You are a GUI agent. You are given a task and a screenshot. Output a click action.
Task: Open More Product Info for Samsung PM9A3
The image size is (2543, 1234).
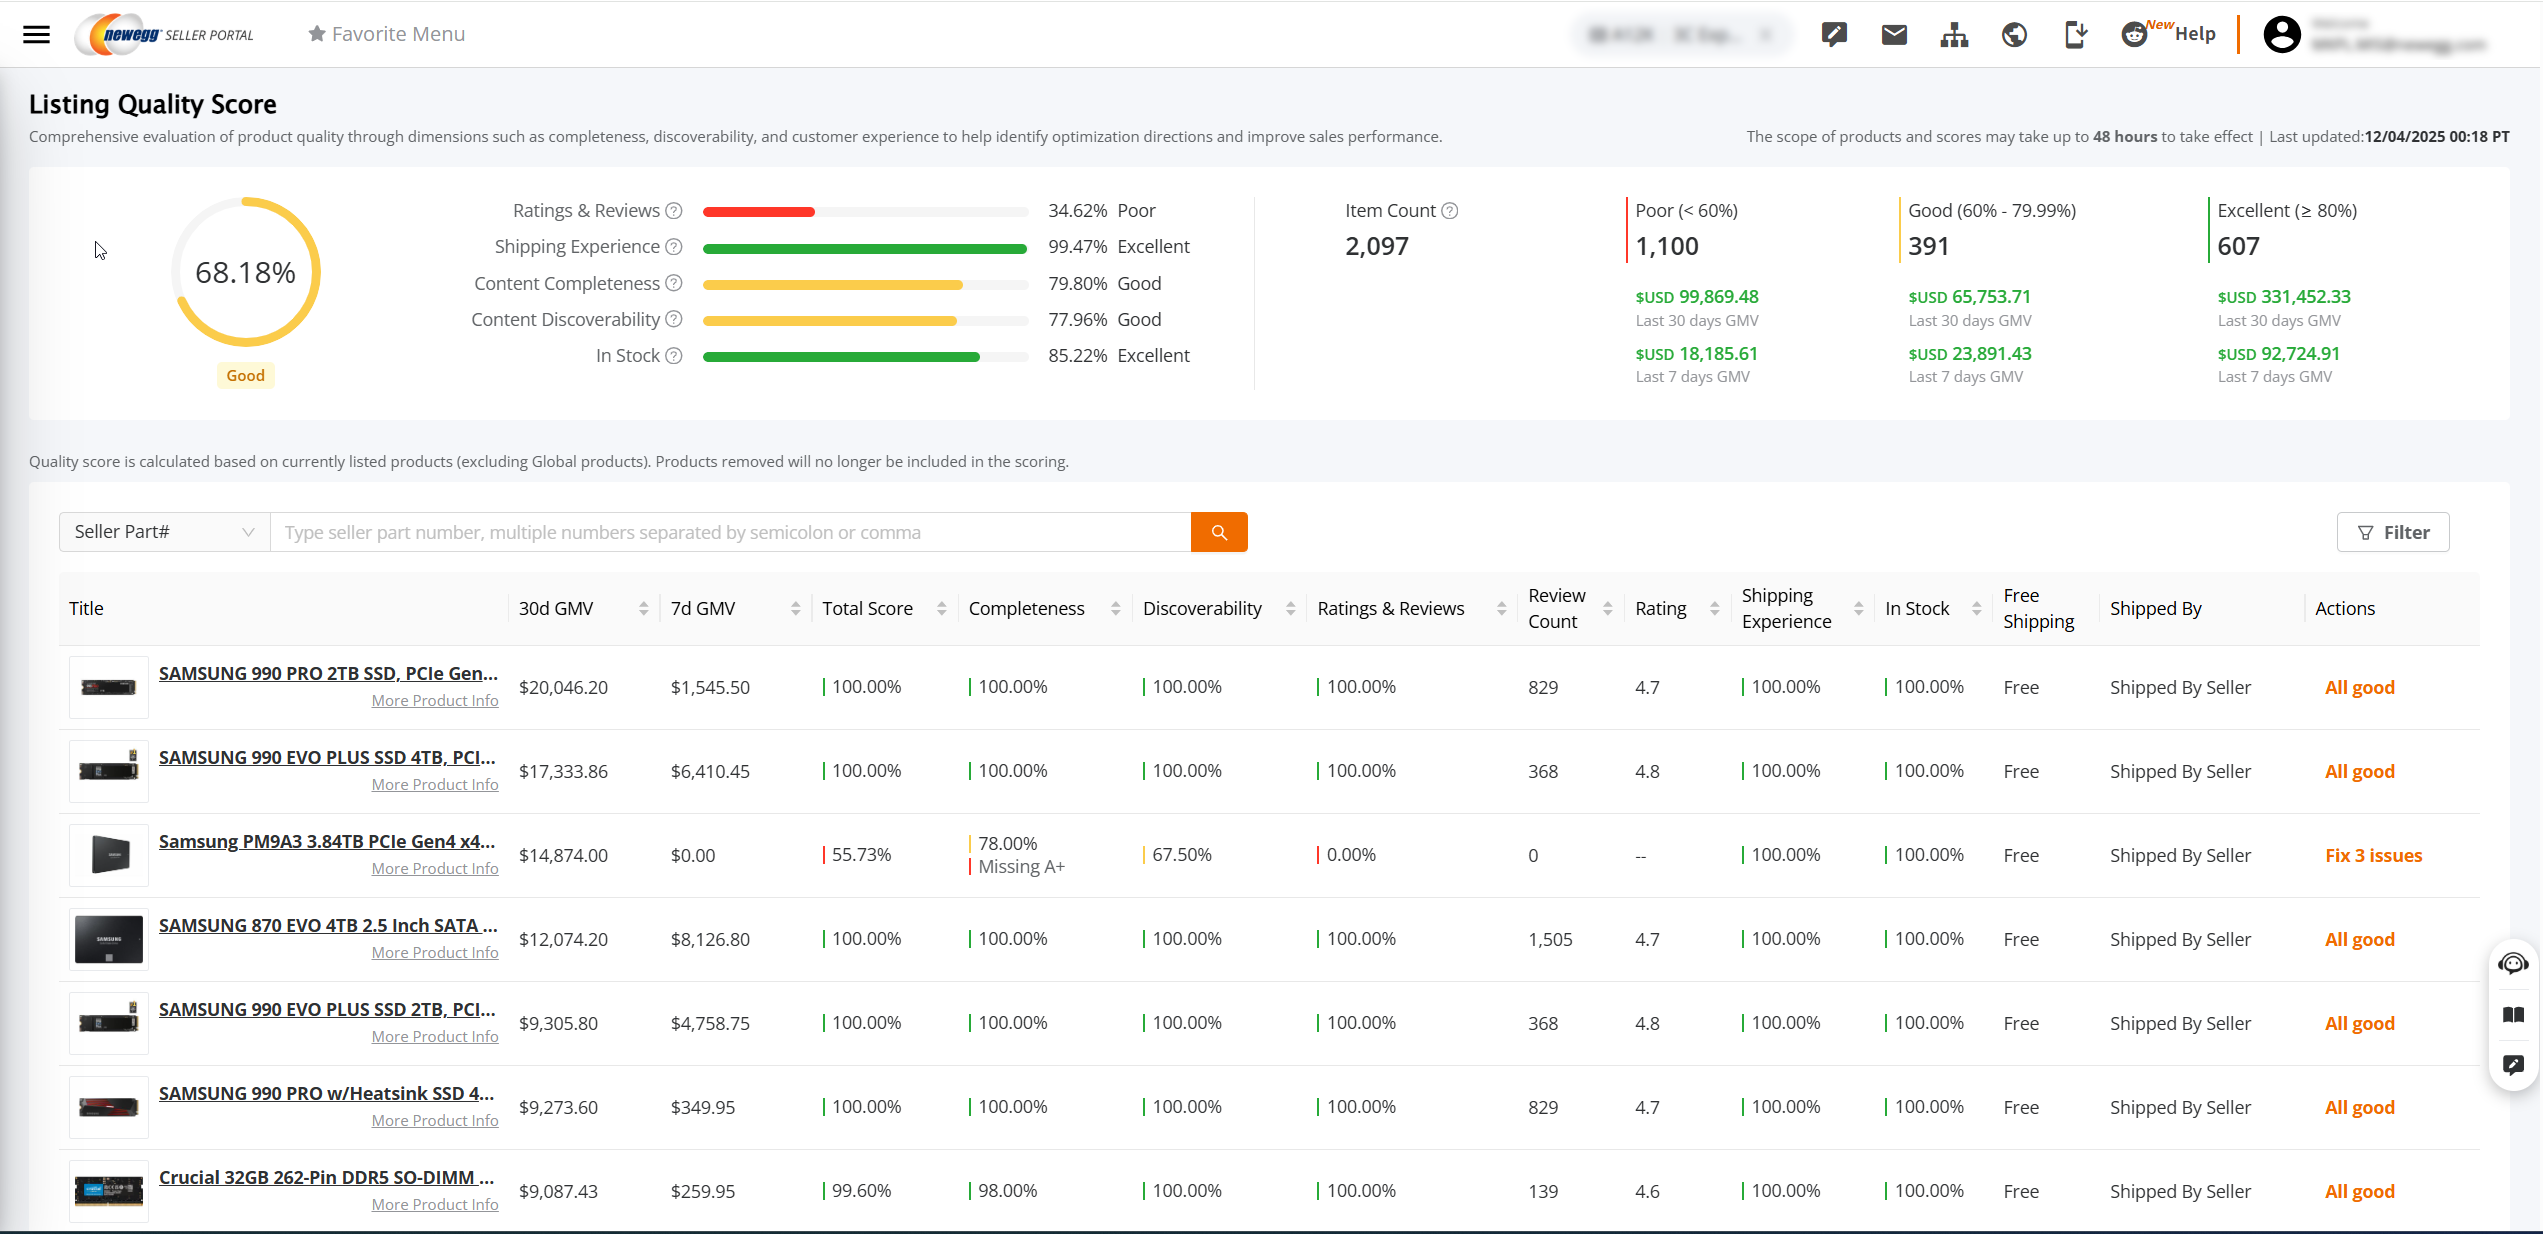tap(434, 868)
